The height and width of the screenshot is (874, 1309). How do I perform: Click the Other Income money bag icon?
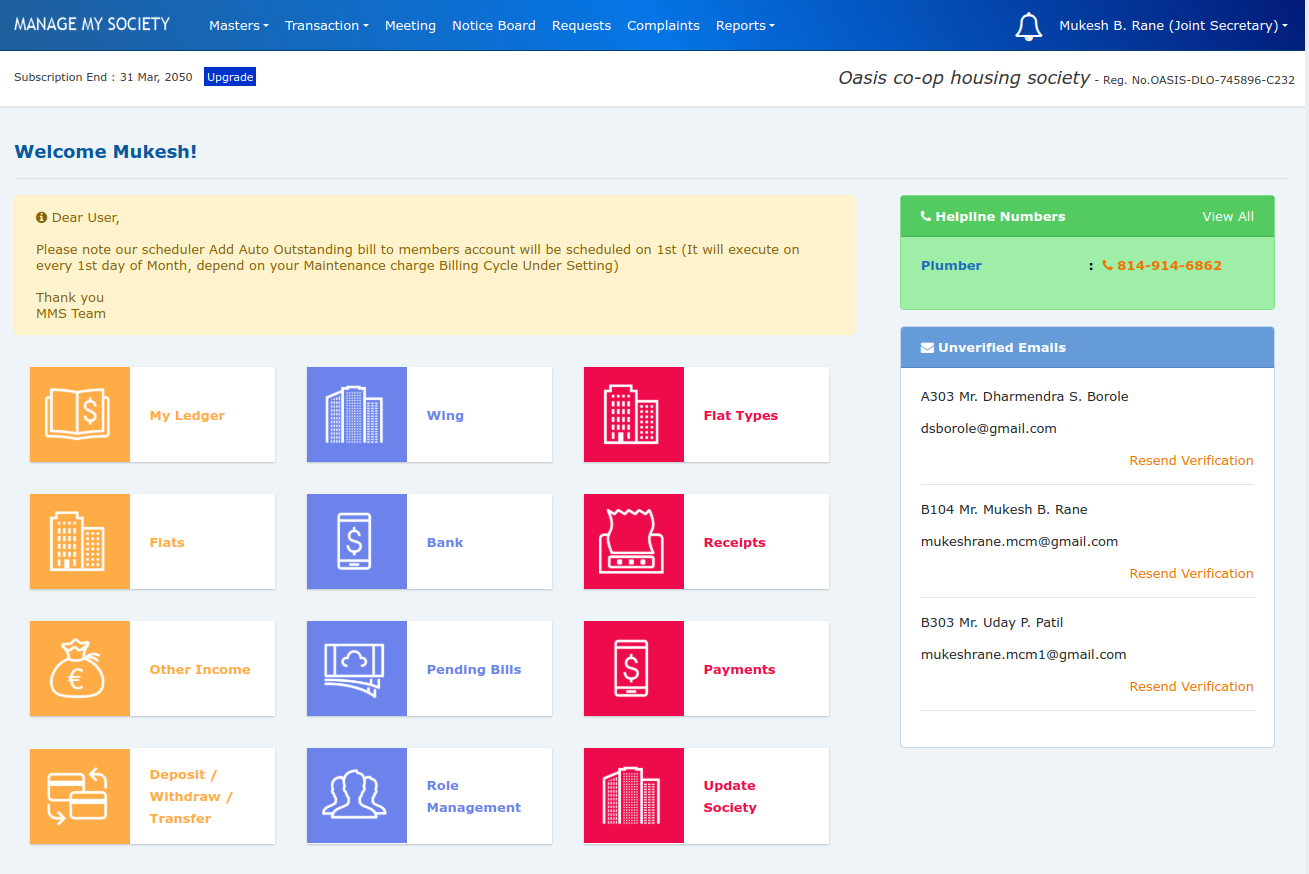point(80,668)
